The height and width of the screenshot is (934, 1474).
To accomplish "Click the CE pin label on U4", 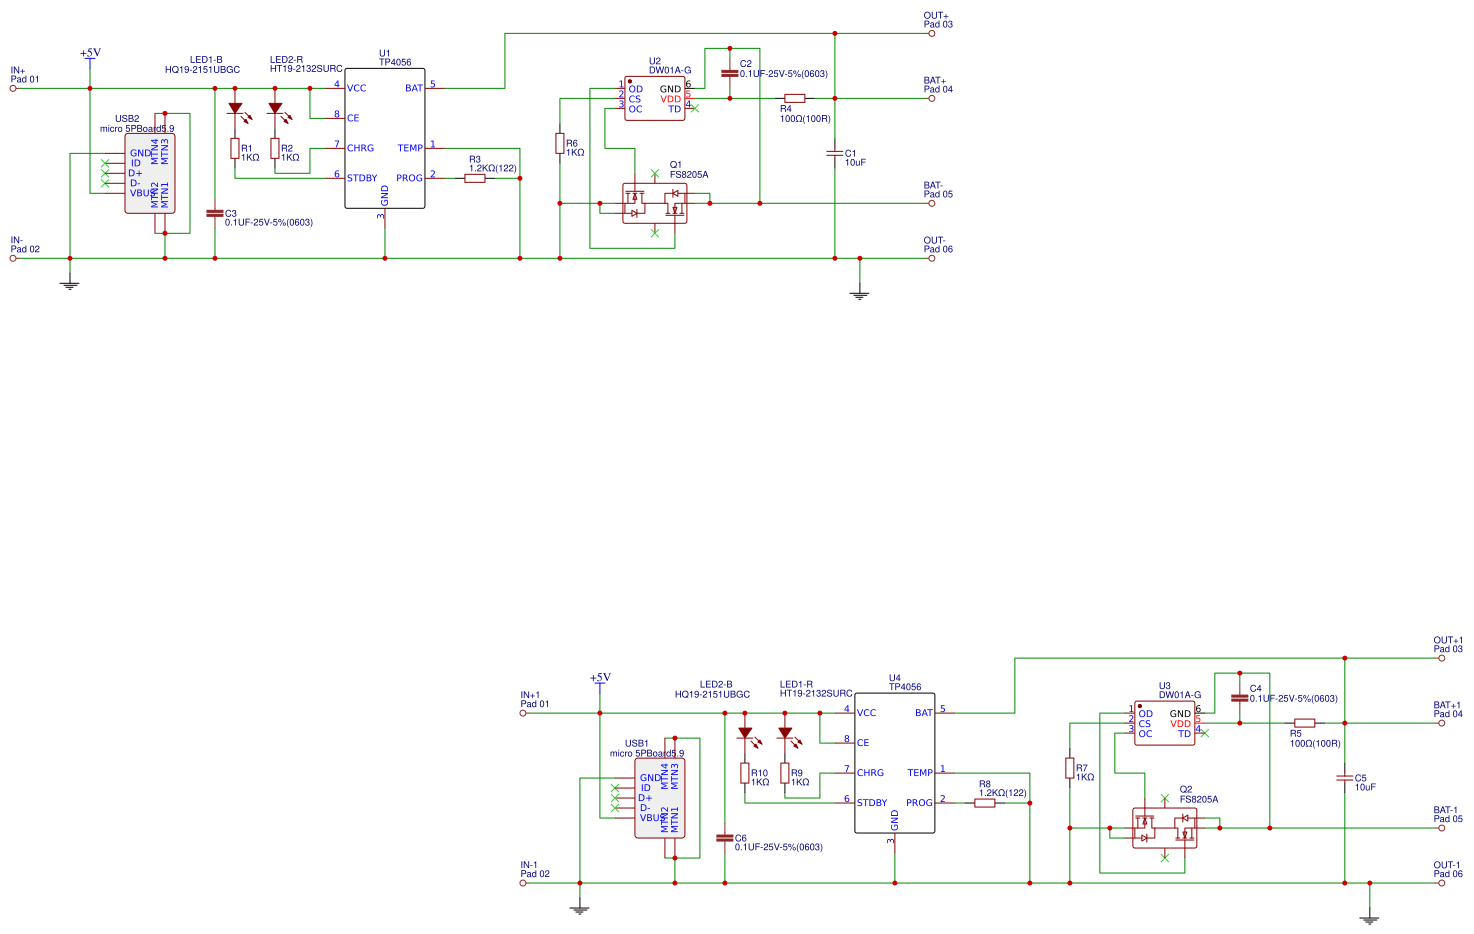I will click(863, 743).
